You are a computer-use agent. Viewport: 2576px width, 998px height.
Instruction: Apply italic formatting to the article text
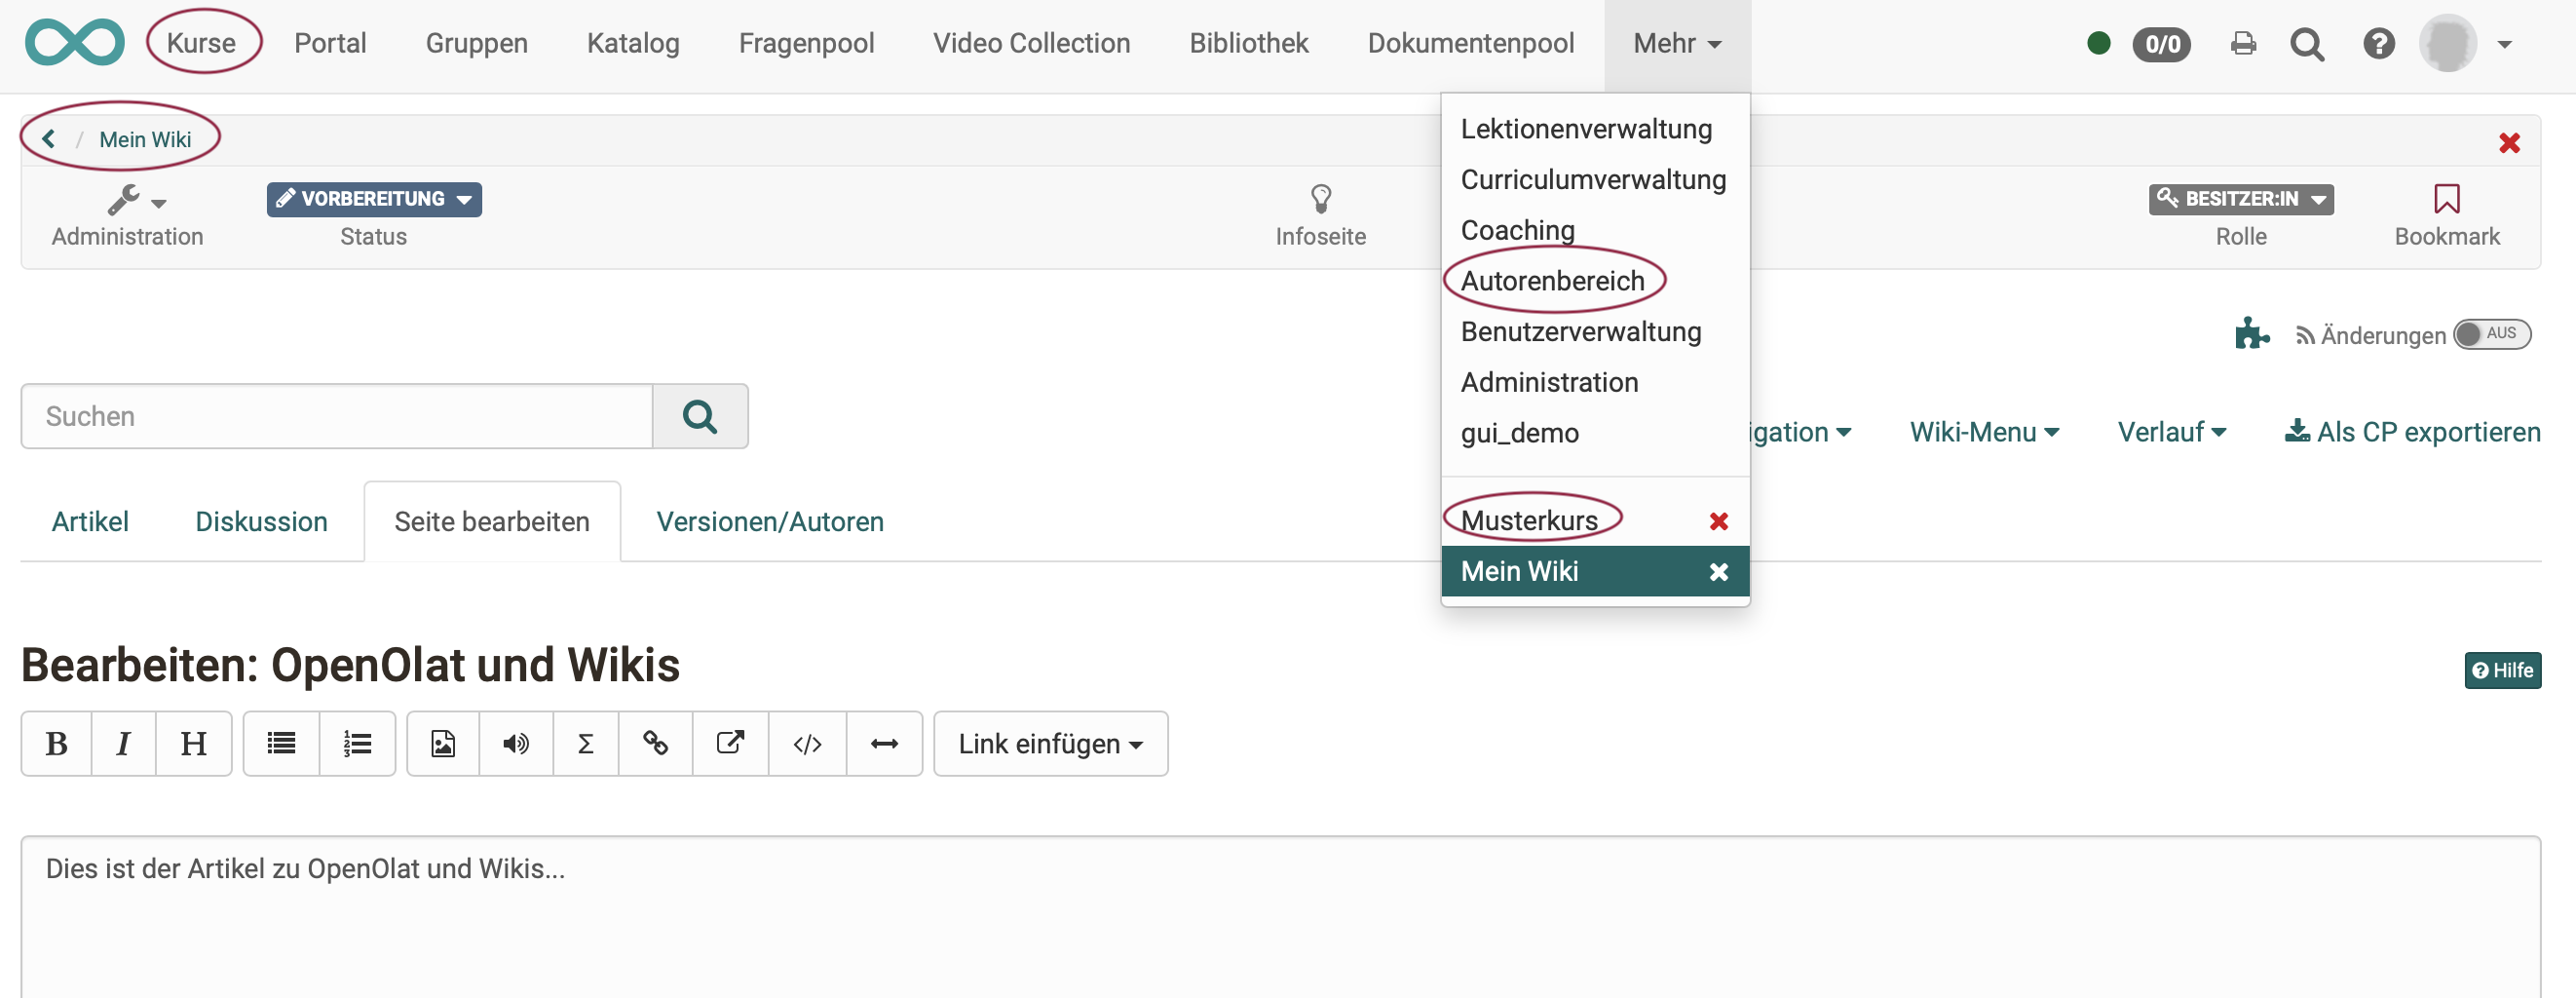pyautogui.click(x=123, y=743)
